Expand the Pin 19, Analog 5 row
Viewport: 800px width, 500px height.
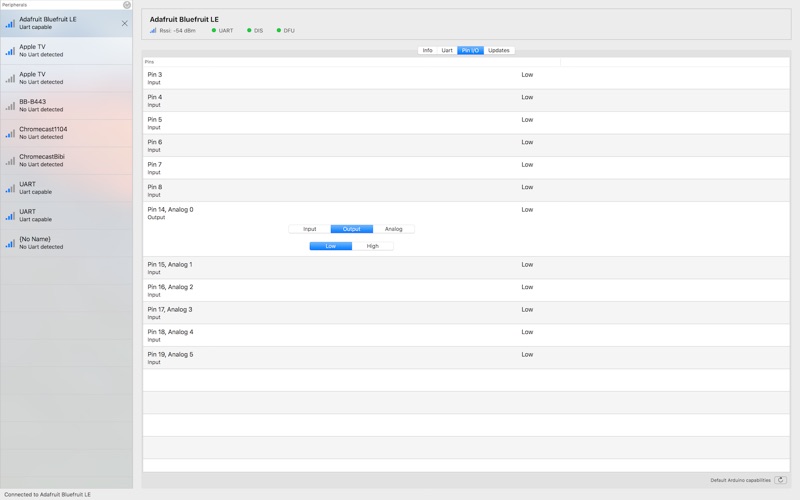[466, 358]
